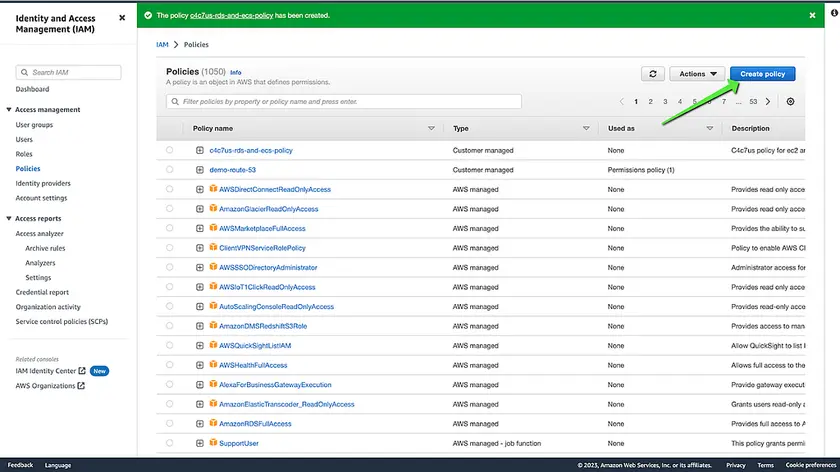The height and width of the screenshot is (472, 840).
Task: Go to page 3 of policies
Action: click(665, 102)
